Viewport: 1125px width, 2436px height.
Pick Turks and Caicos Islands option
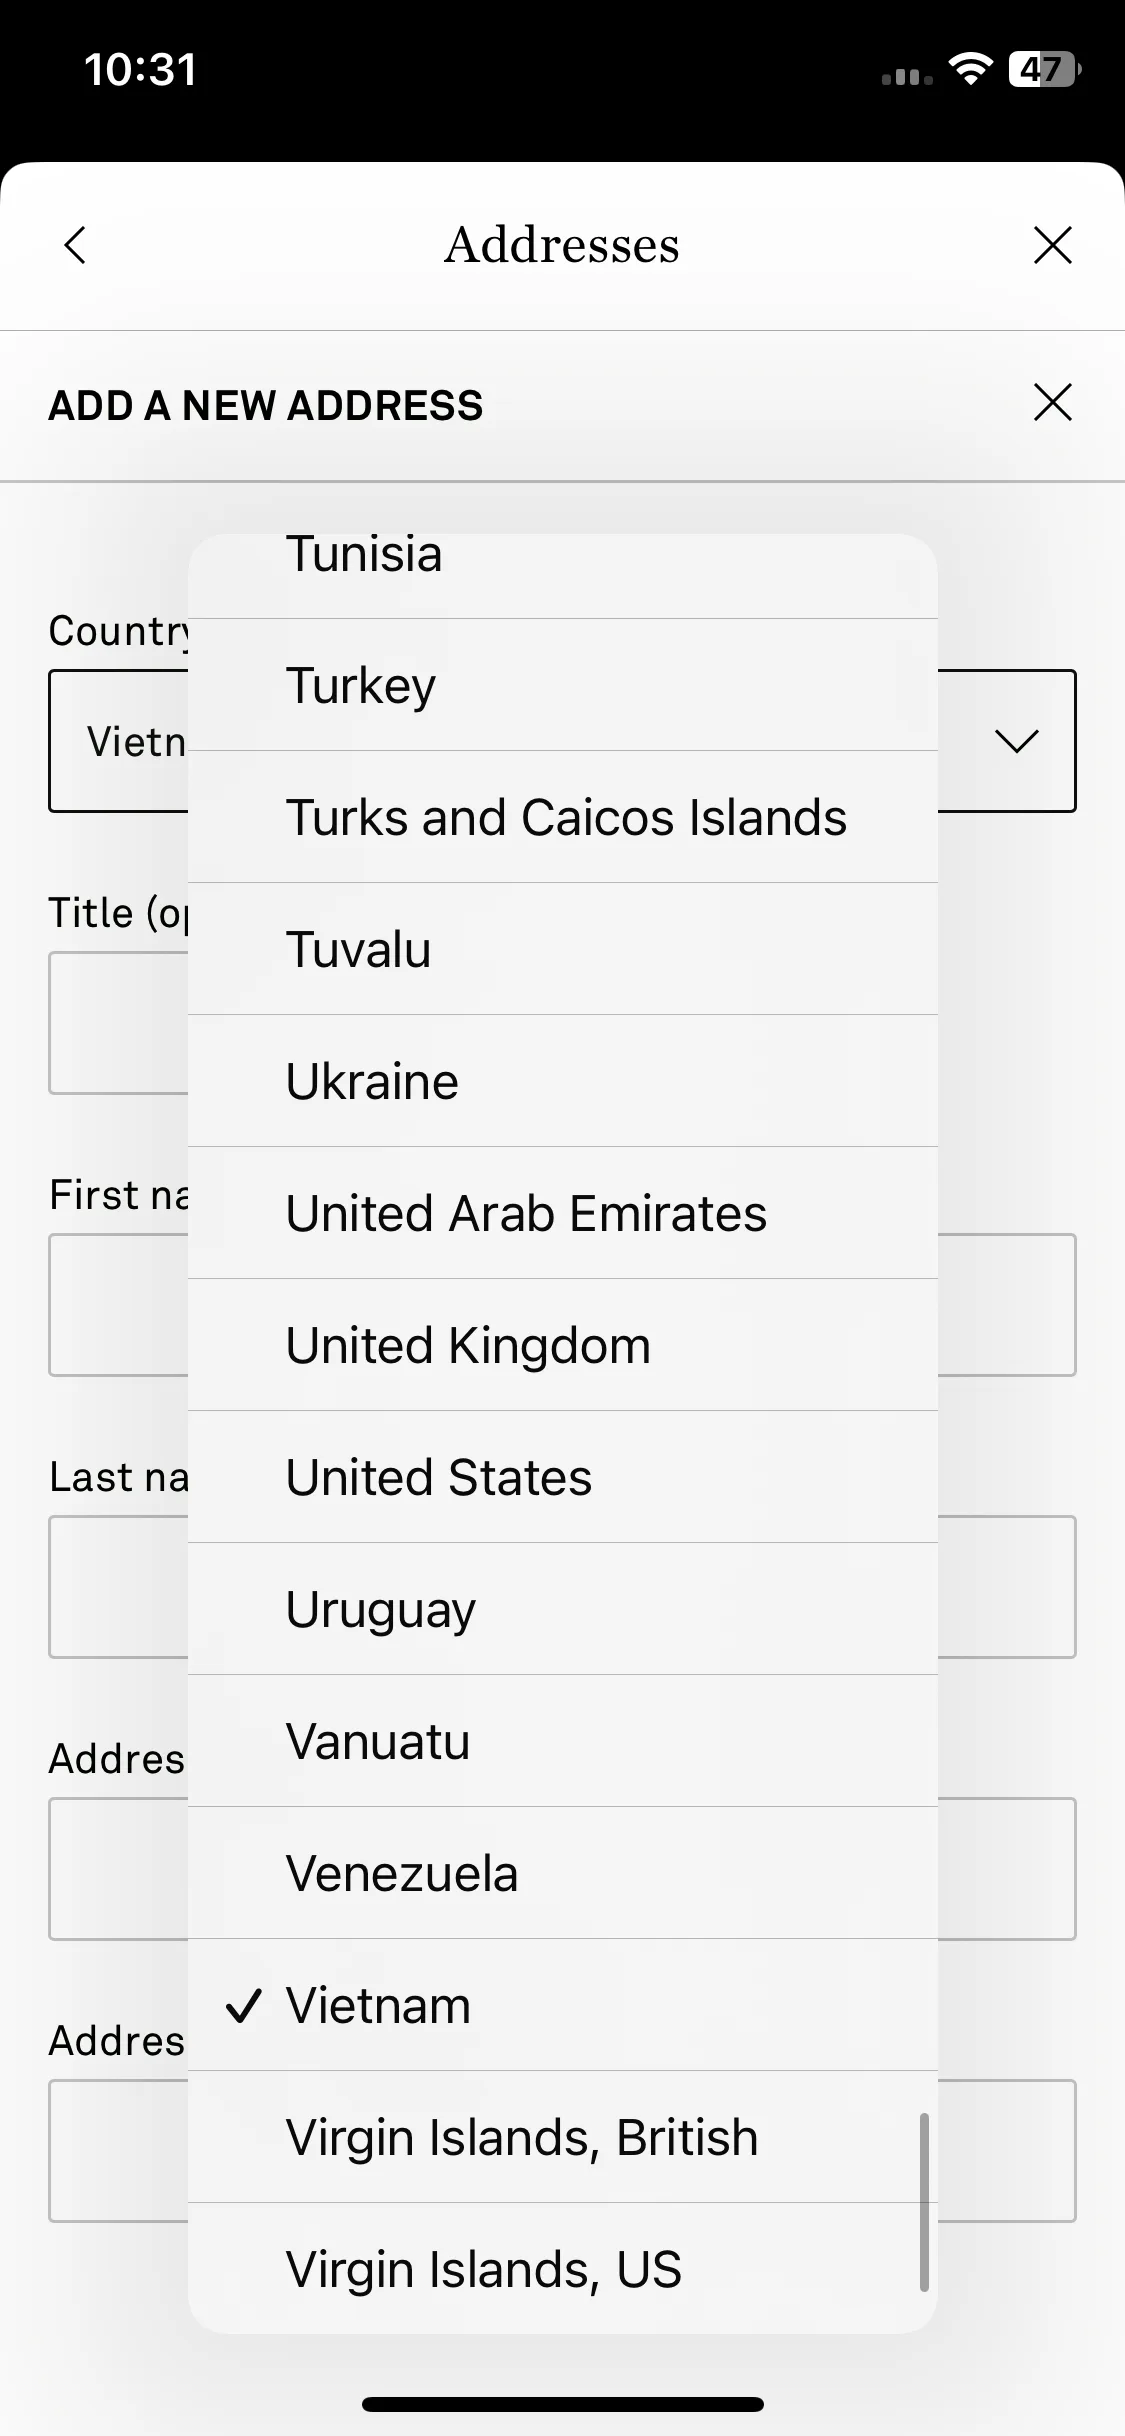(563, 817)
